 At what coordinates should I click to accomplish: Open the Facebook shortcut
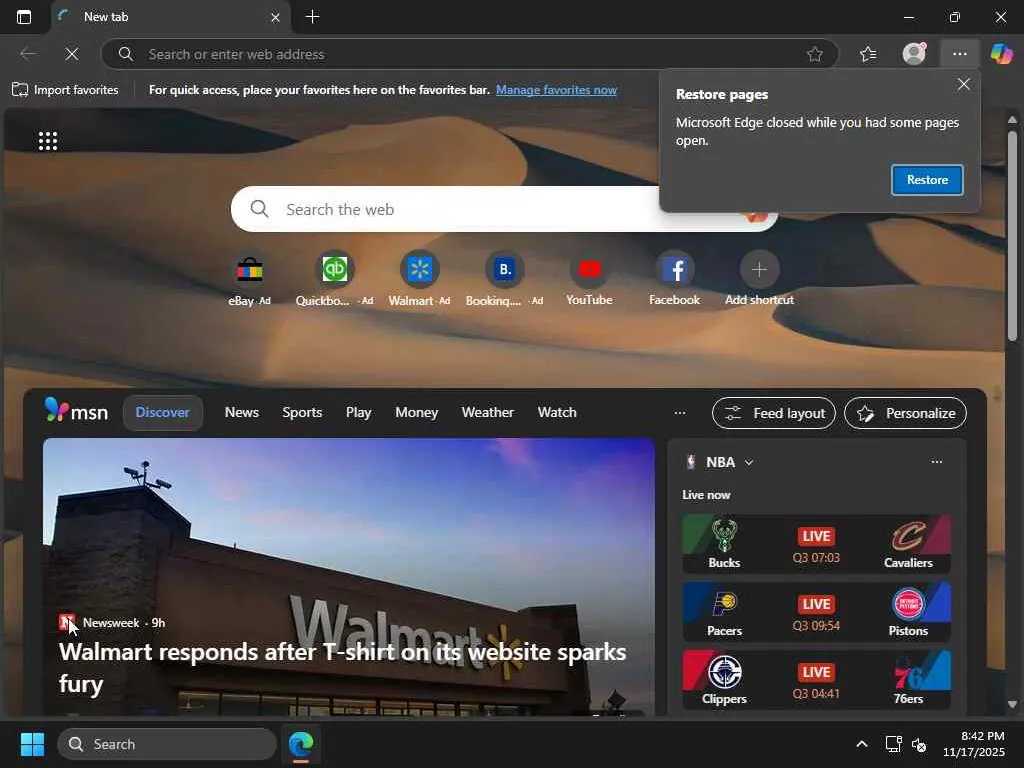[674, 278]
